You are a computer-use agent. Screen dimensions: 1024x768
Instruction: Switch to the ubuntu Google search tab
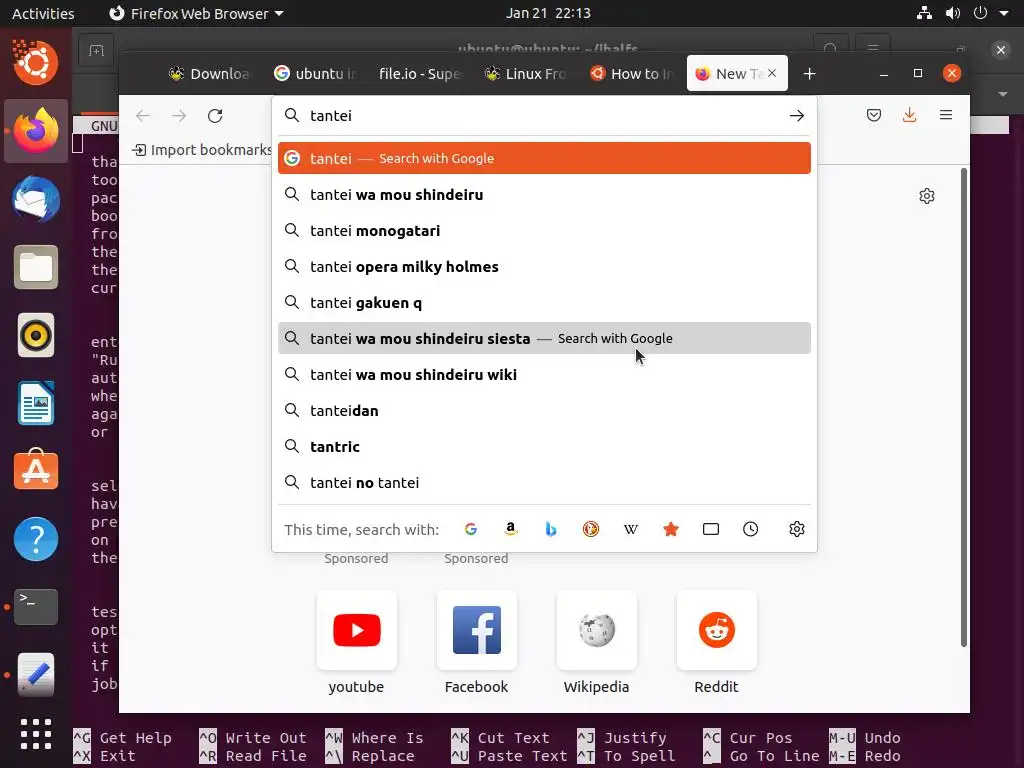tap(315, 74)
